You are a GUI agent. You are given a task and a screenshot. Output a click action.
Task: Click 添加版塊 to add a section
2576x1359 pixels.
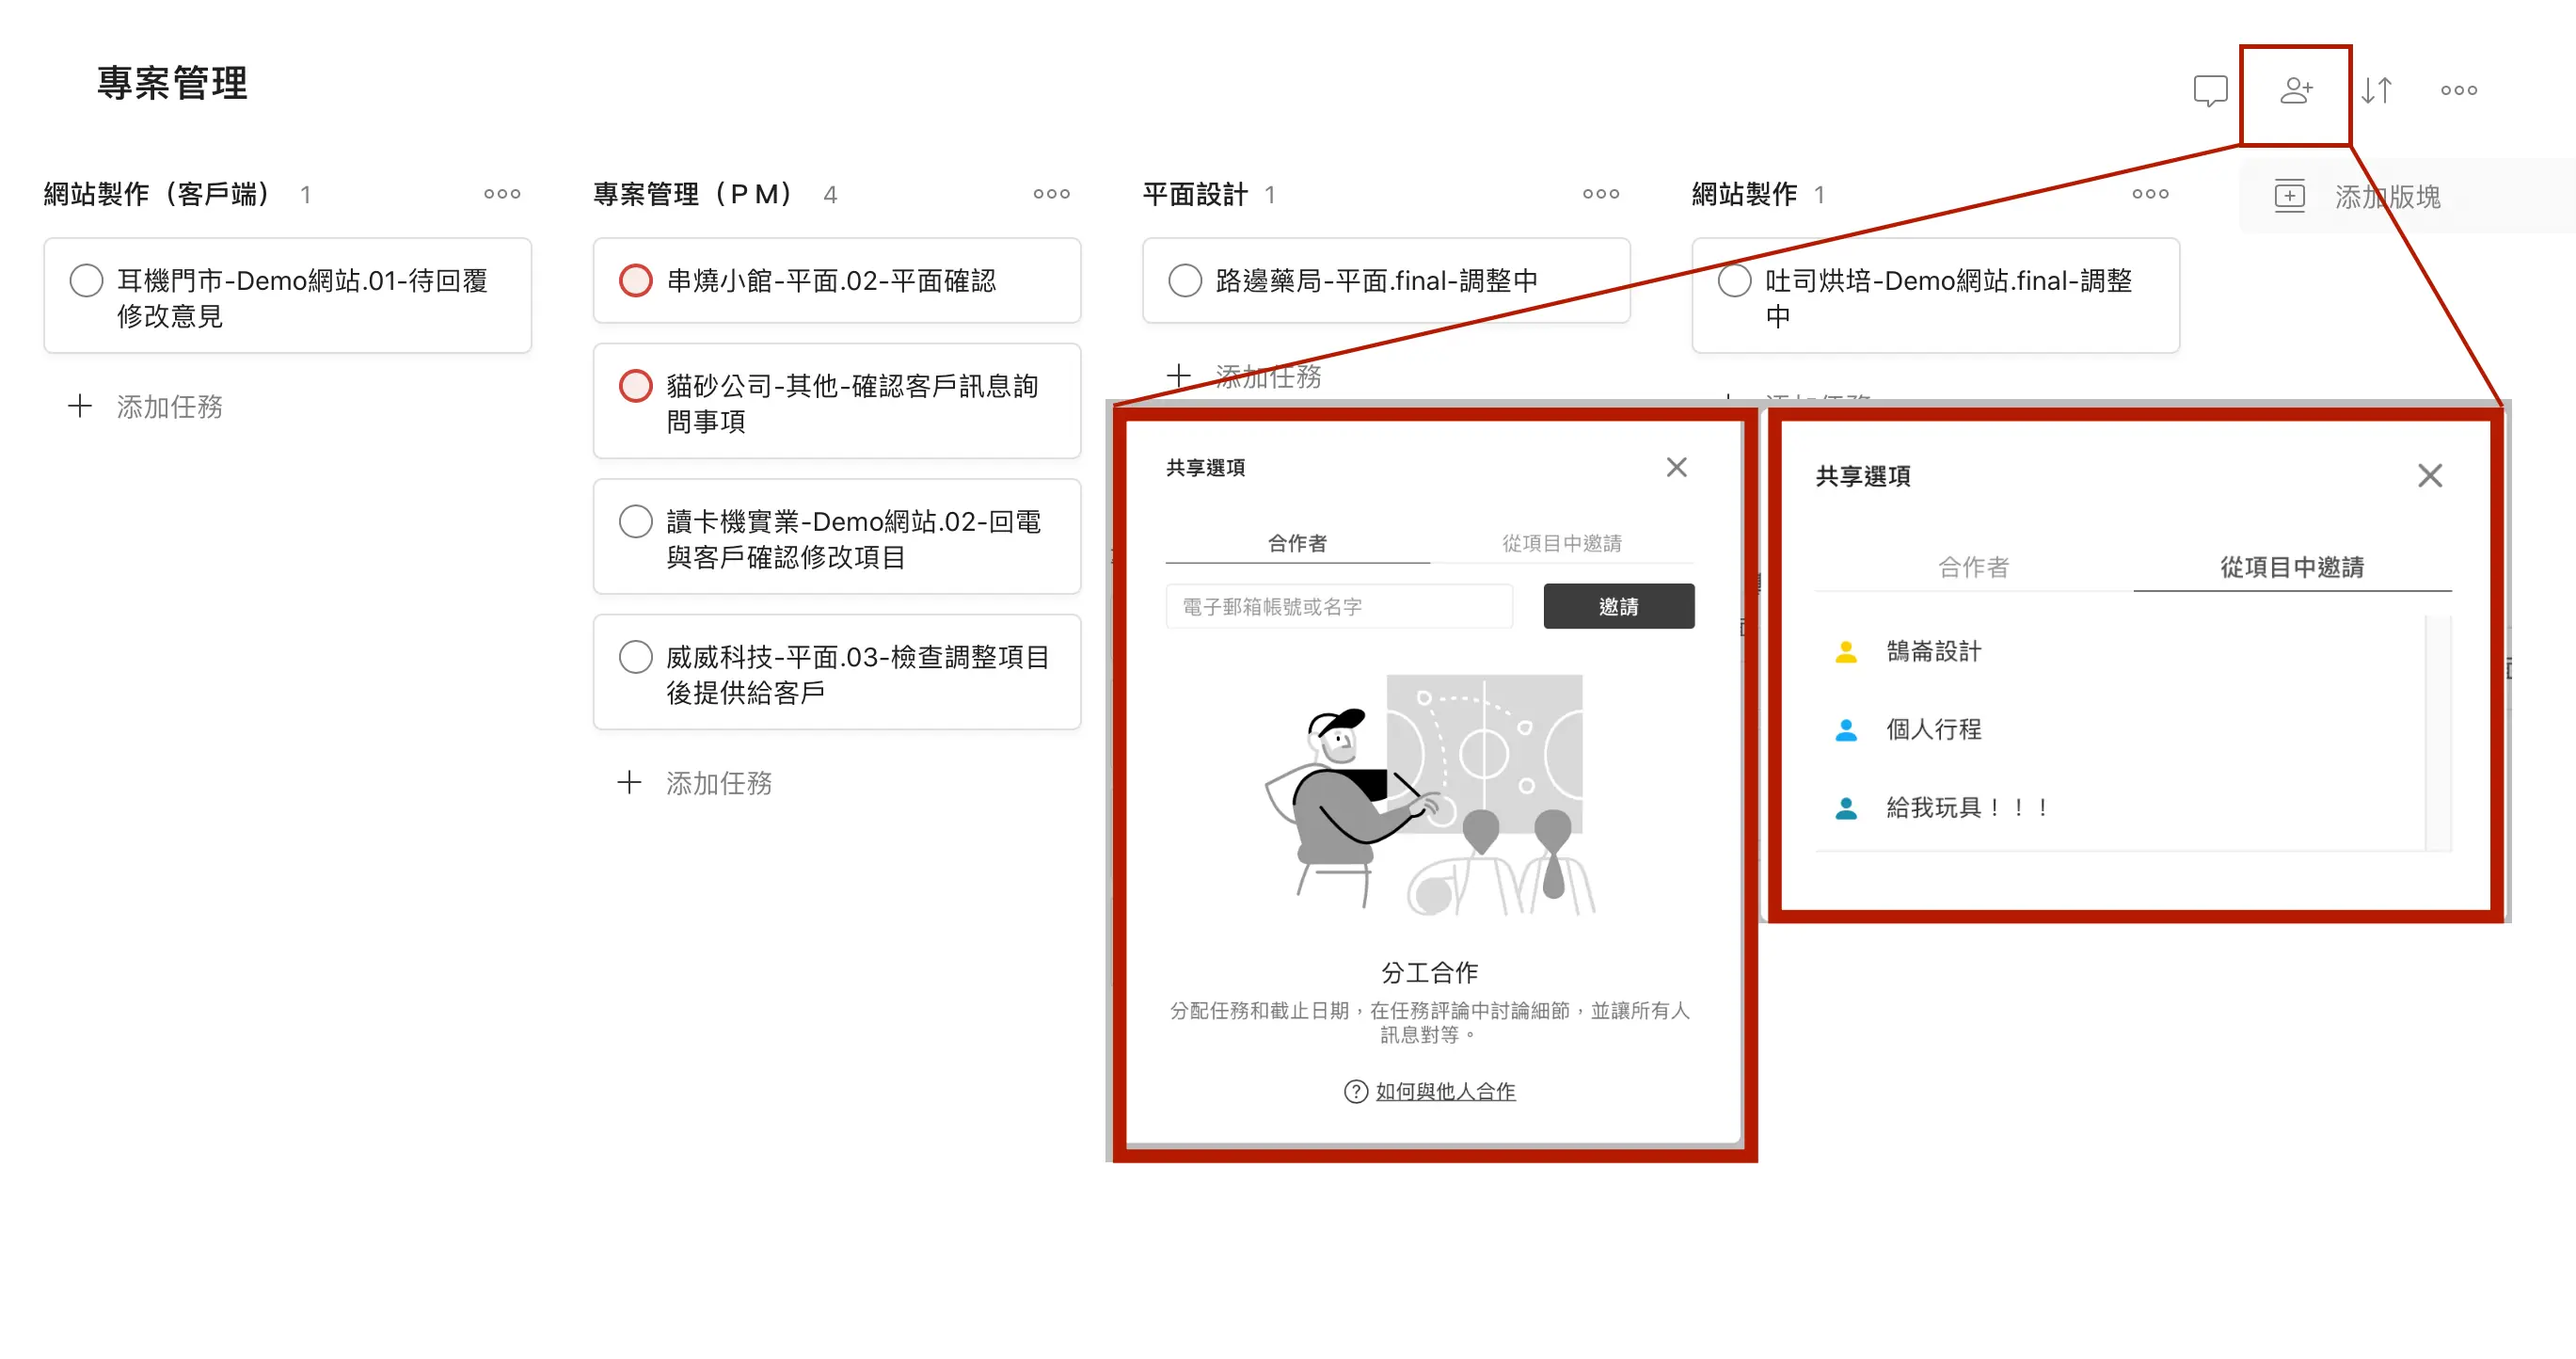click(2387, 197)
